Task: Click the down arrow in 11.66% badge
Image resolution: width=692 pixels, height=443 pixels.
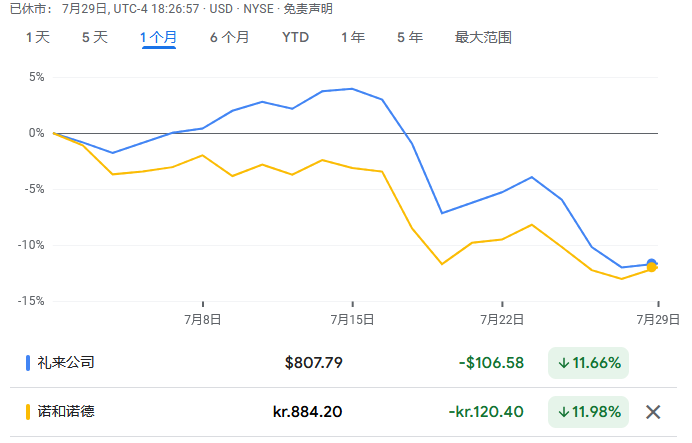Action: pos(563,363)
